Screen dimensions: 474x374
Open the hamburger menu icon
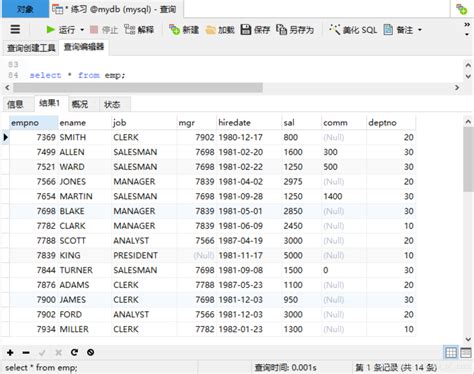[x=15, y=30]
